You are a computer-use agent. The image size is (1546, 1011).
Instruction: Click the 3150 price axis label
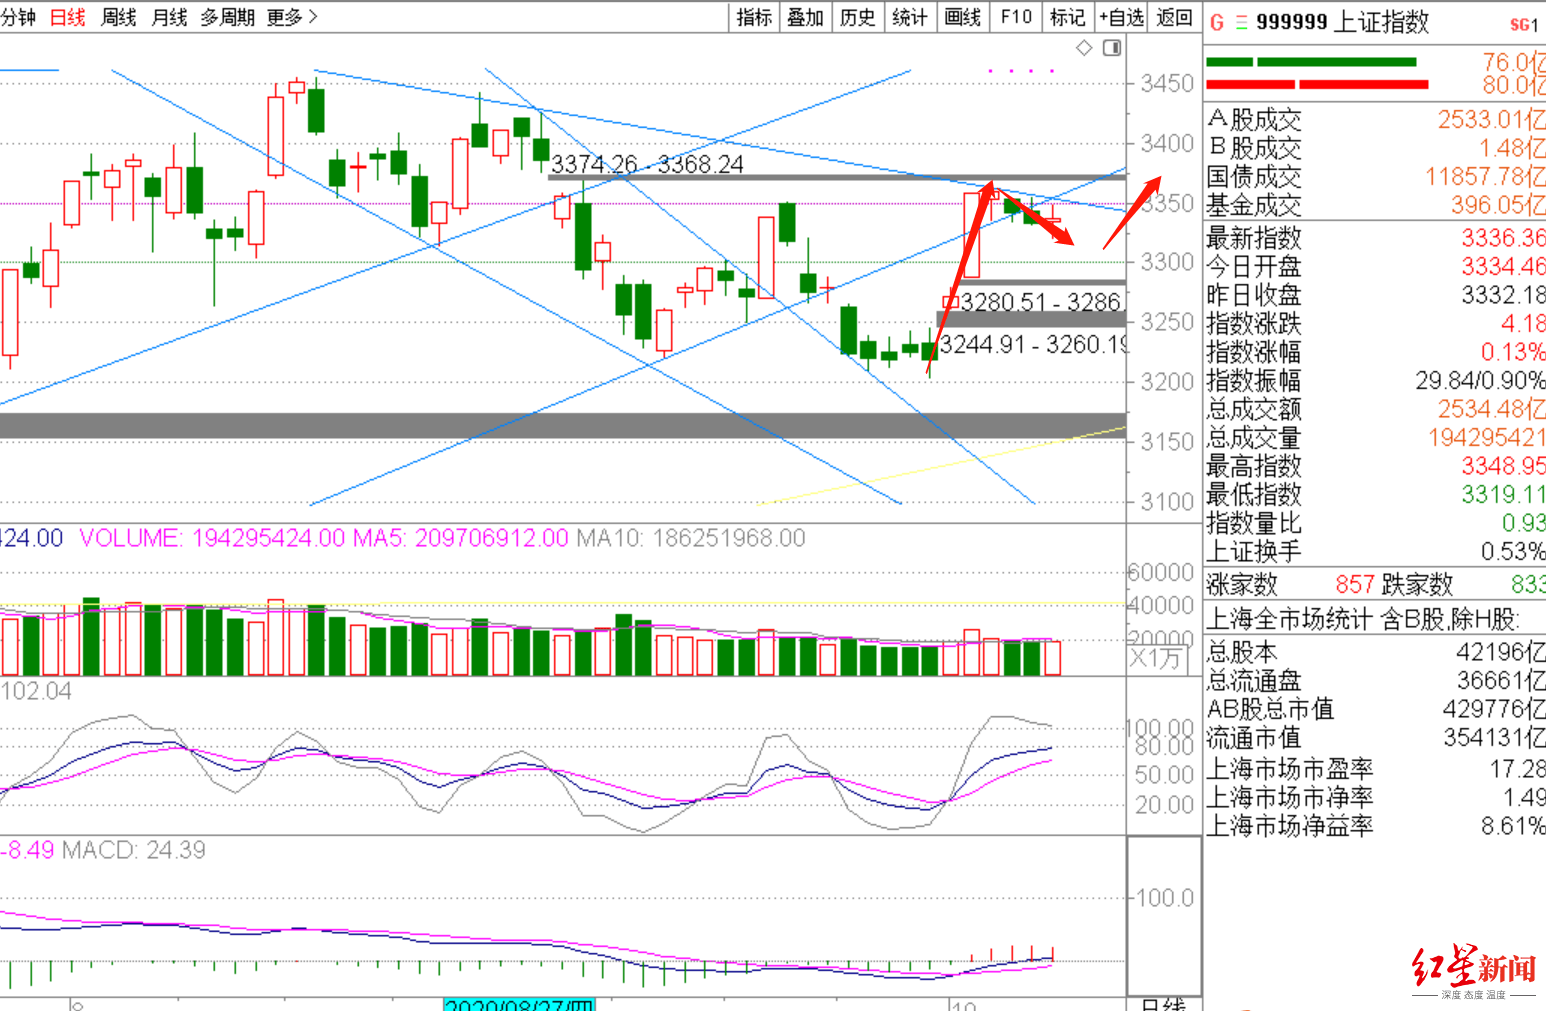[1168, 442]
